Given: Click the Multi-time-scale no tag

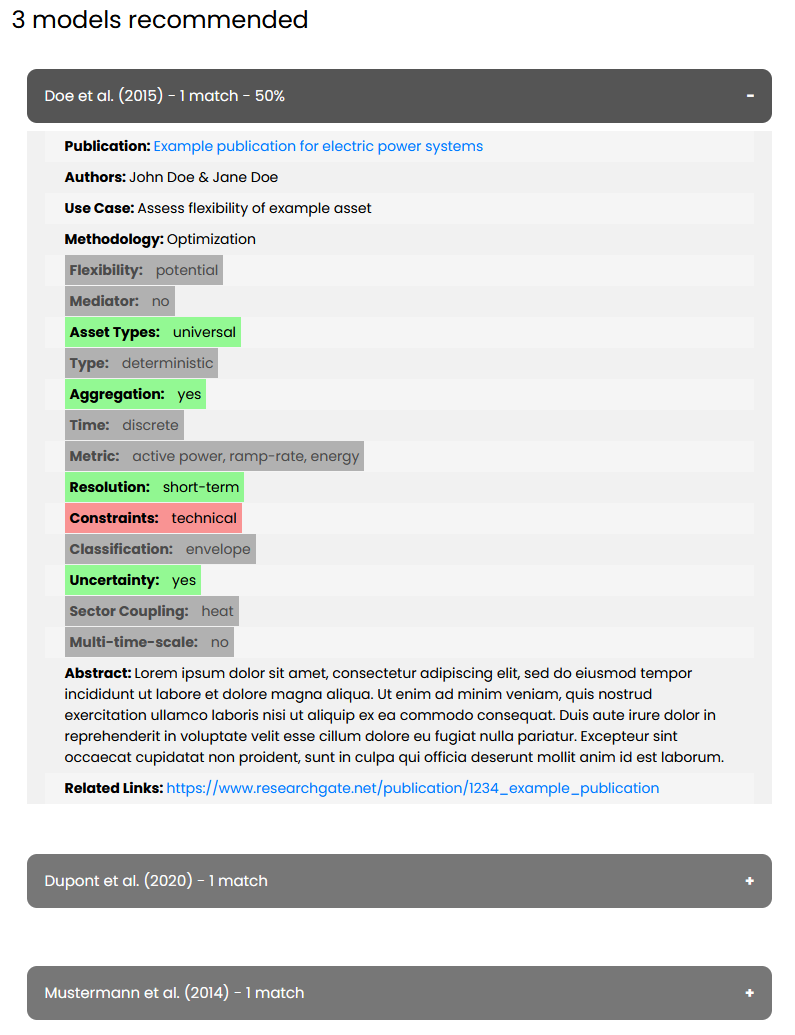Looking at the screenshot, I should pos(149,642).
